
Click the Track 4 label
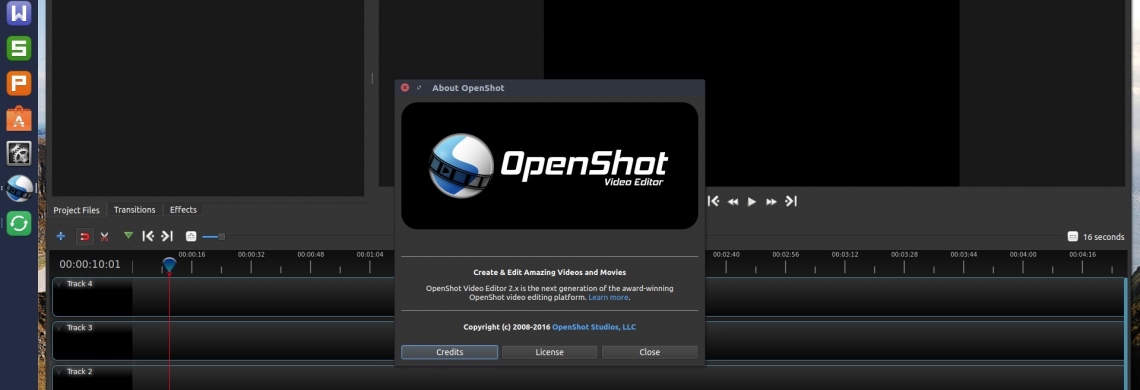coord(79,284)
